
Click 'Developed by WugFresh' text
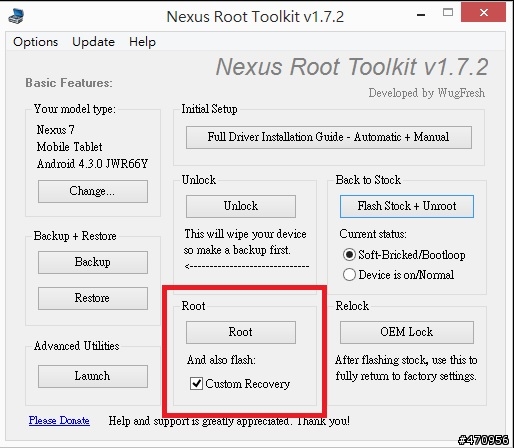click(427, 93)
